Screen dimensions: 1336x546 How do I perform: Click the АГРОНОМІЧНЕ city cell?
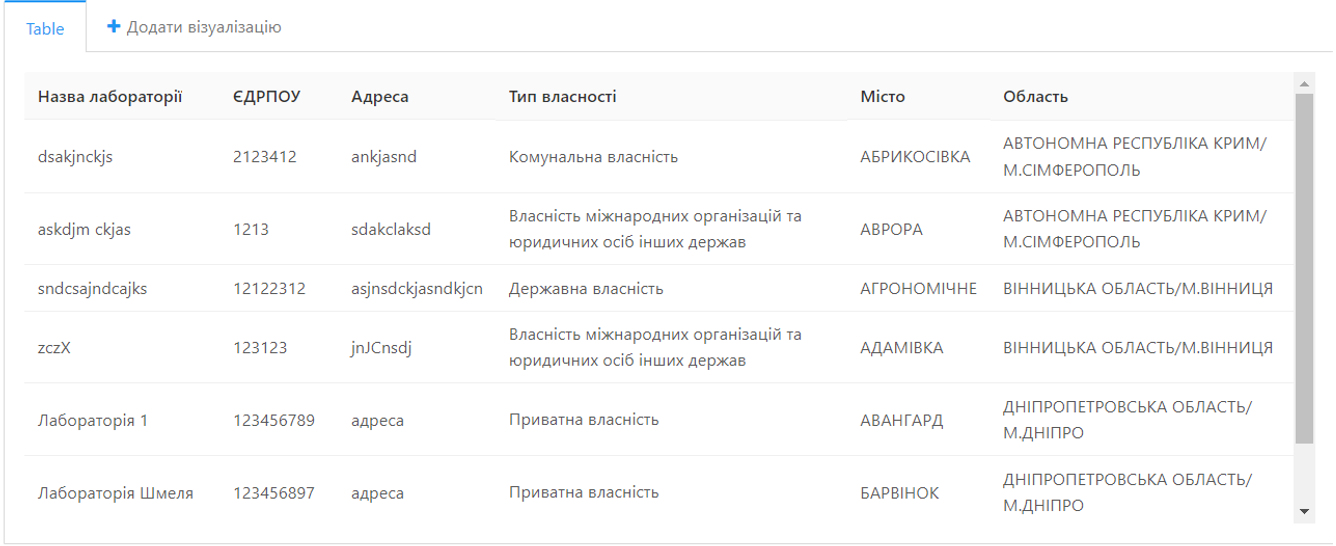point(918,289)
